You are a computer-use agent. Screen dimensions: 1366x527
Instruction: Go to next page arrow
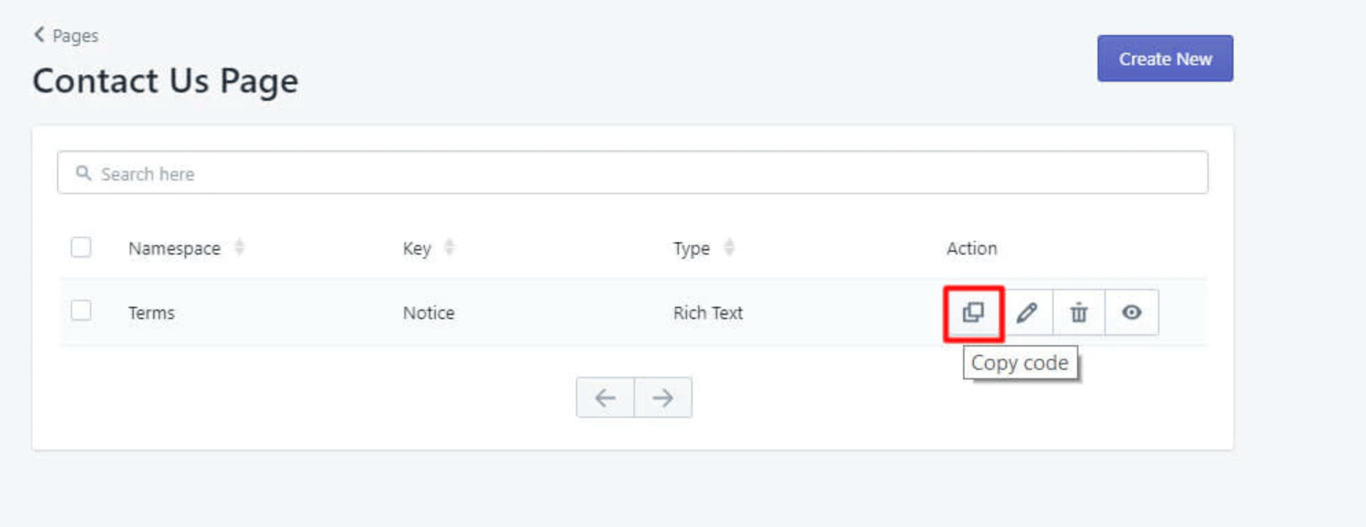[662, 398]
